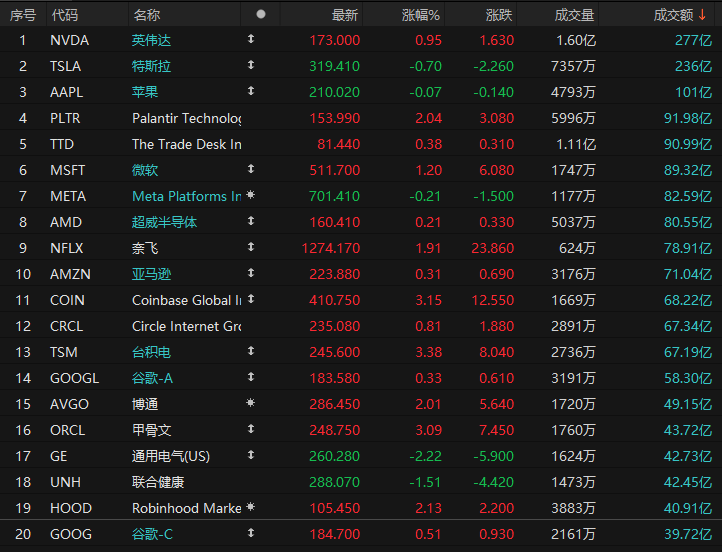Click the up-down arrow icon in GOOG row
Image resolution: width=722 pixels, height=552 pixels.
coord(251,533)
